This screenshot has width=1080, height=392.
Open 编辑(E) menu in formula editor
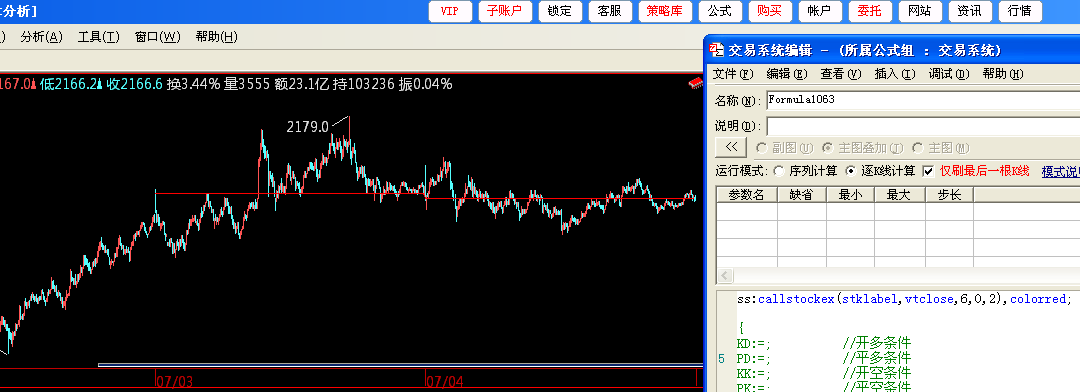click(787, 74)
